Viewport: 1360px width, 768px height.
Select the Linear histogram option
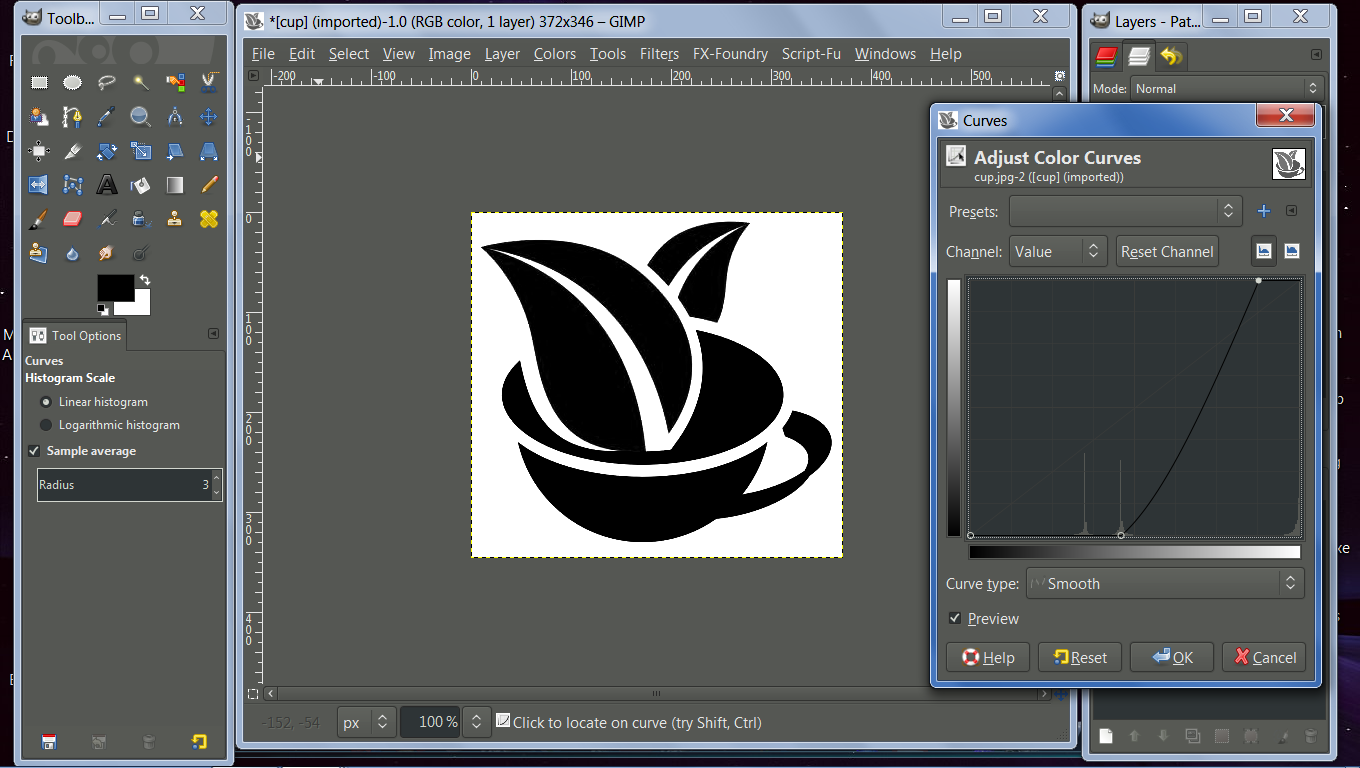click(93, 402)
